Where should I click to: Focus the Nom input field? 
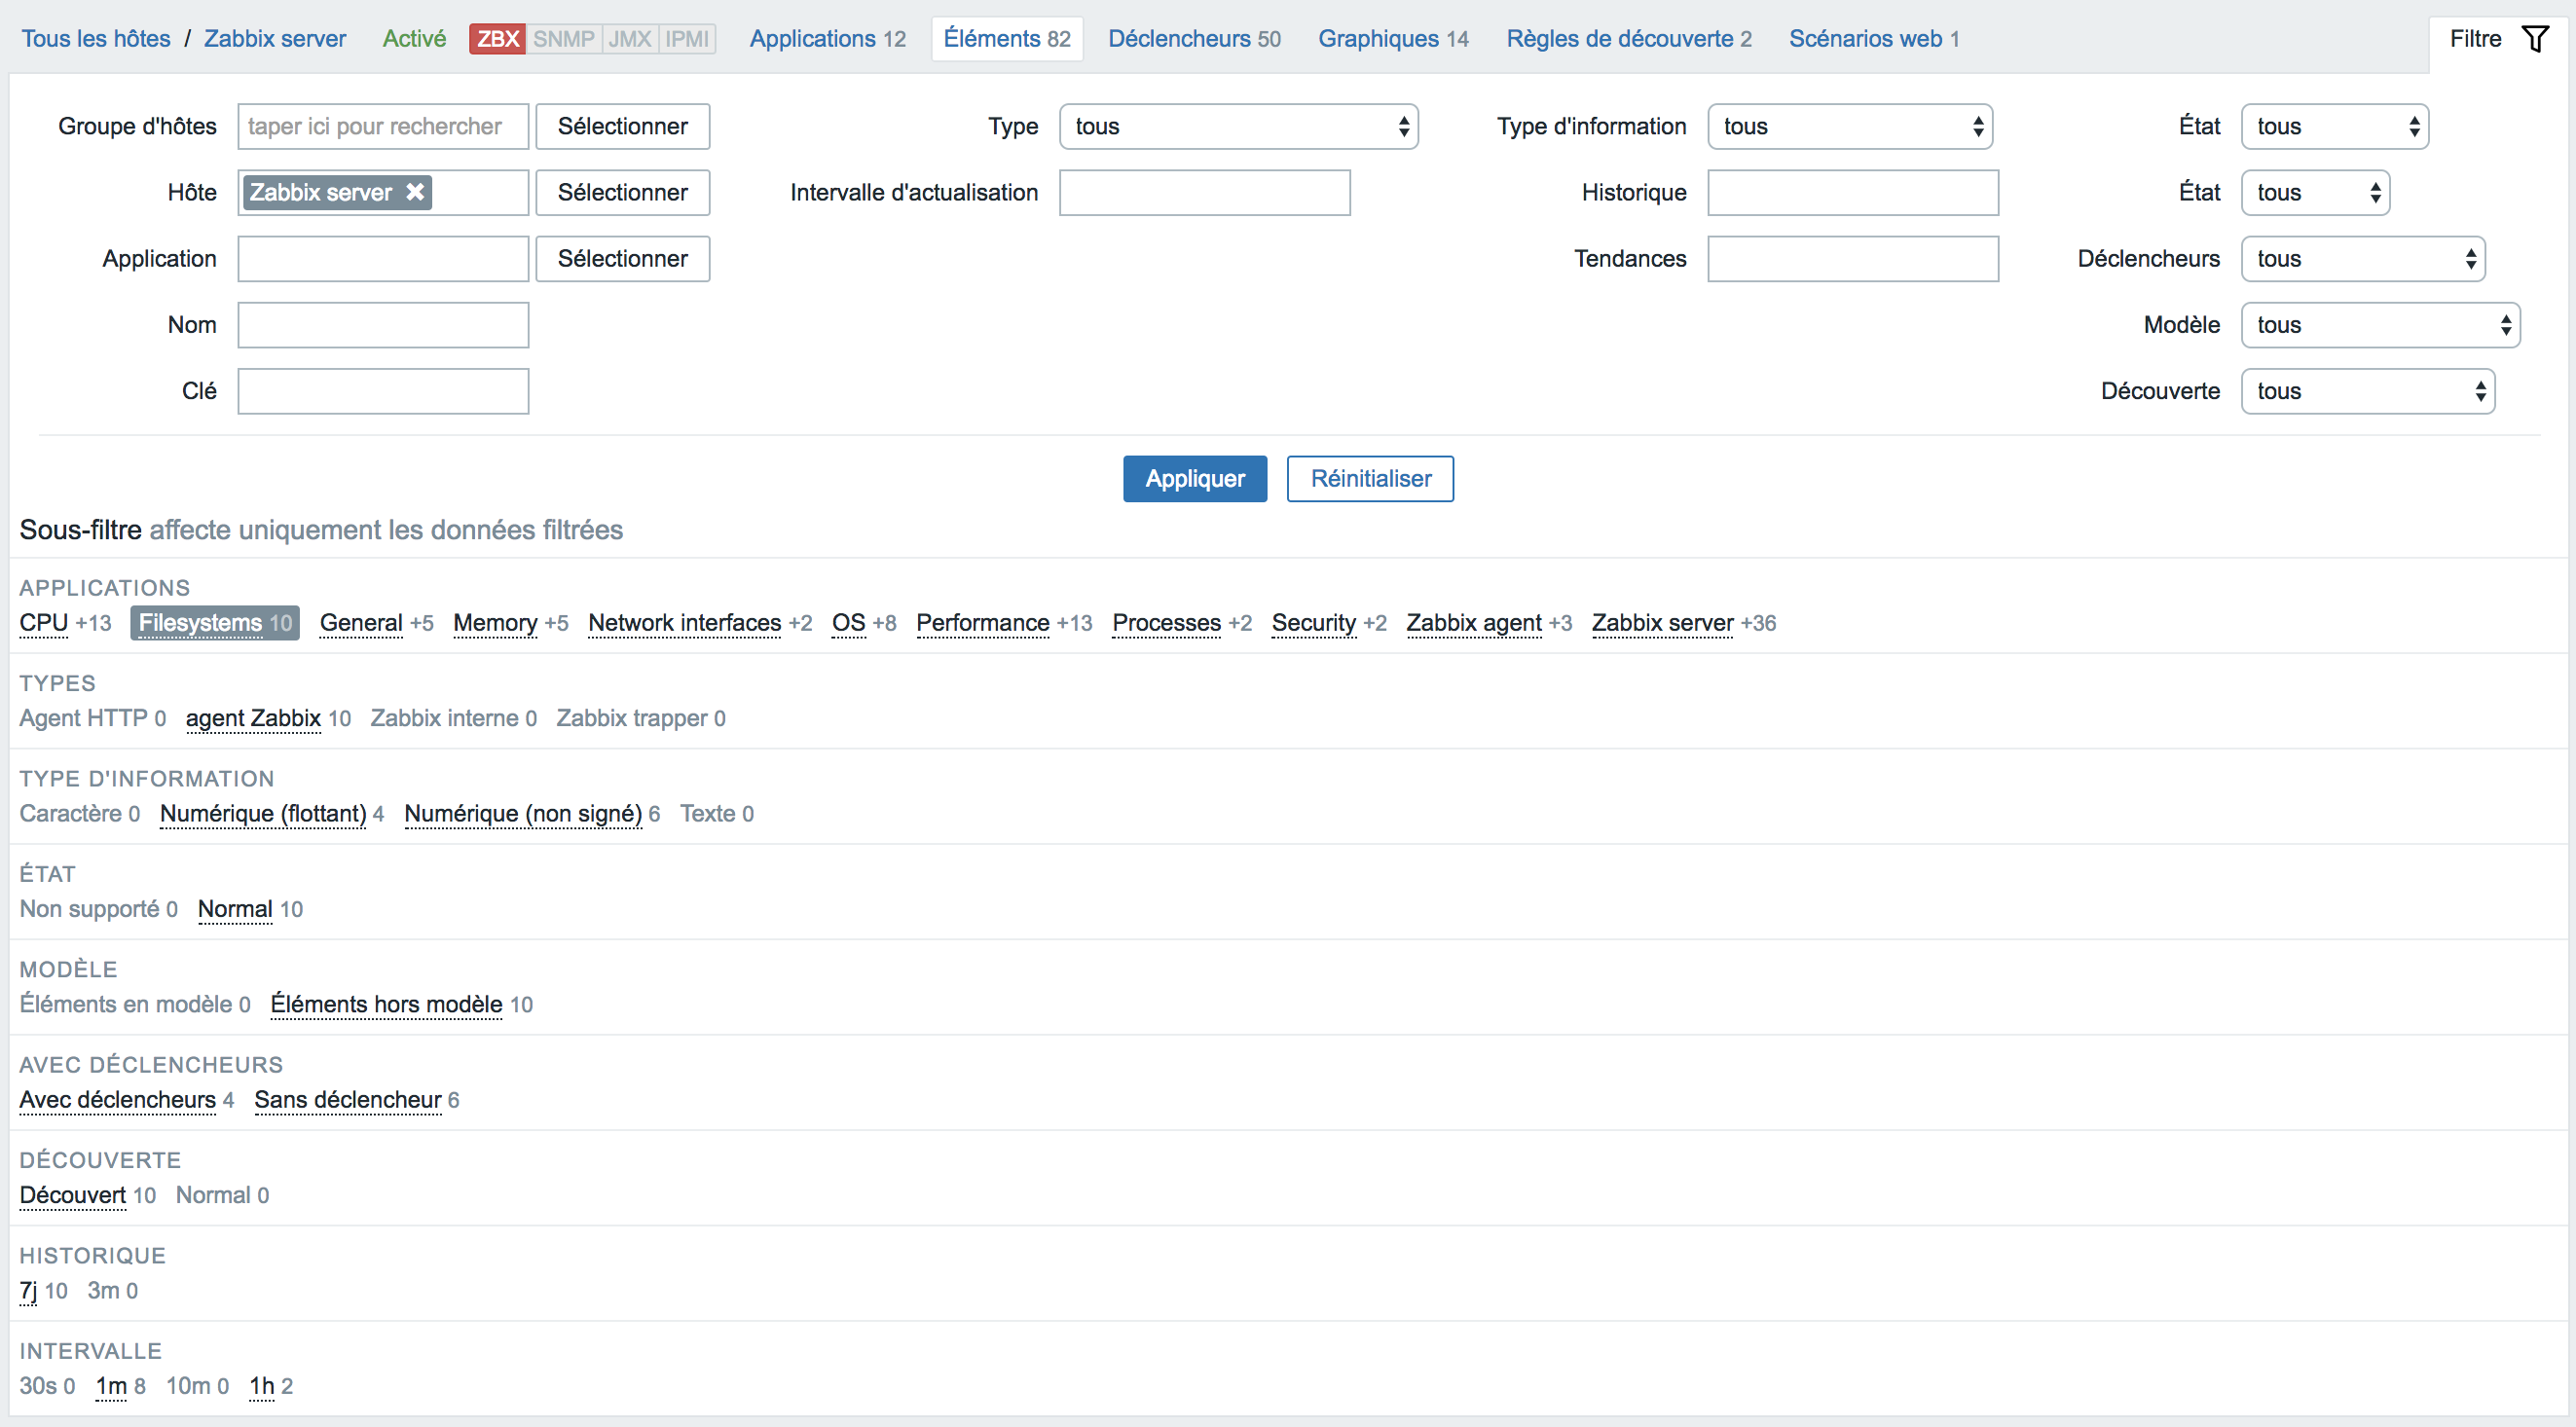pos(383,325)
